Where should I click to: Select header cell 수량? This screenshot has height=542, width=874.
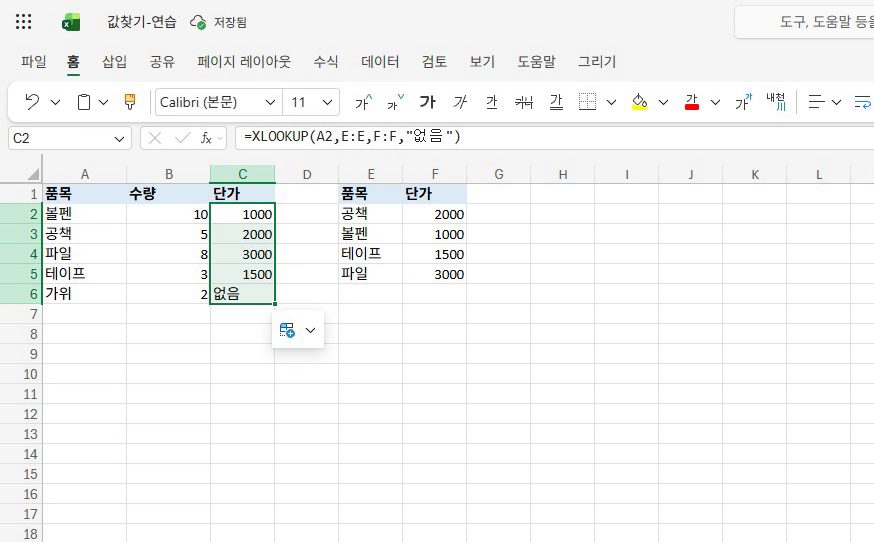click(168, 193)
